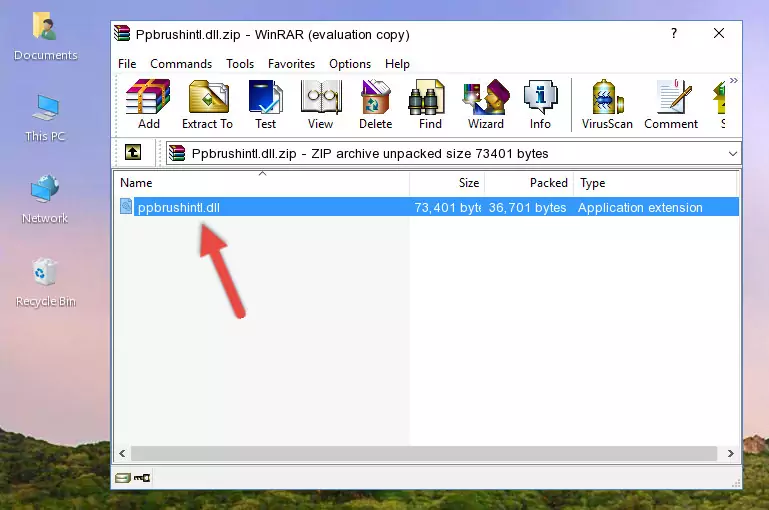This screenshot has height=510, width=769.
Task: Select the ppbrushintl.dll file name
Action: [x=179, y=207]
